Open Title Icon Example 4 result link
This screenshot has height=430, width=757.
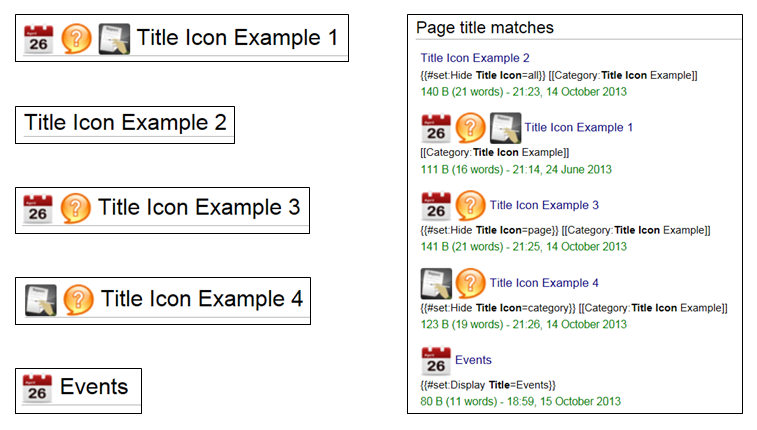click(544, 283)
